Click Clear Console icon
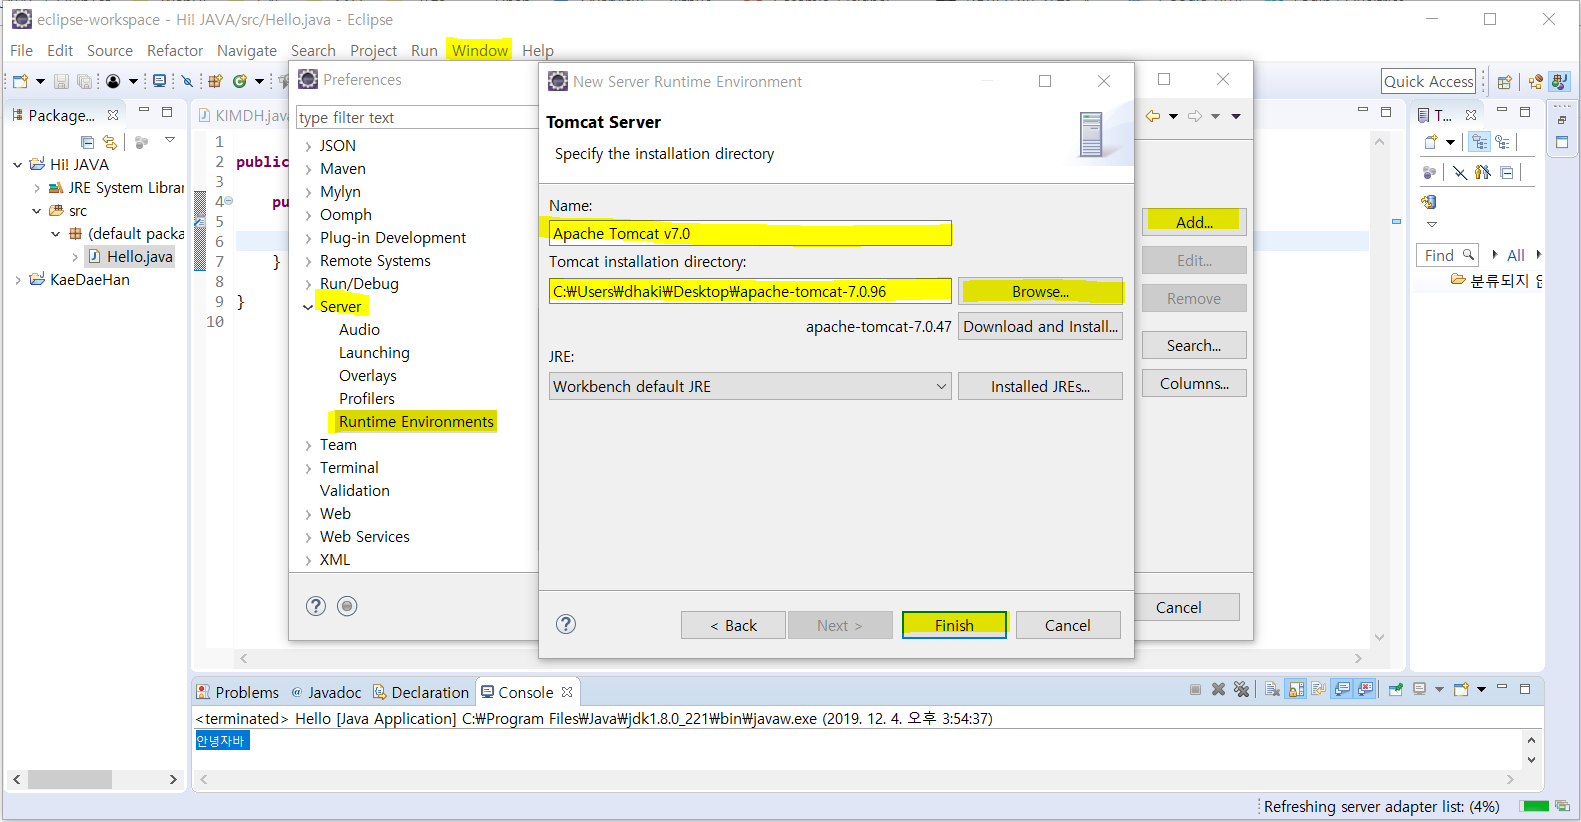Viewport: 1581px width, 822px height. coord(1272,689)
